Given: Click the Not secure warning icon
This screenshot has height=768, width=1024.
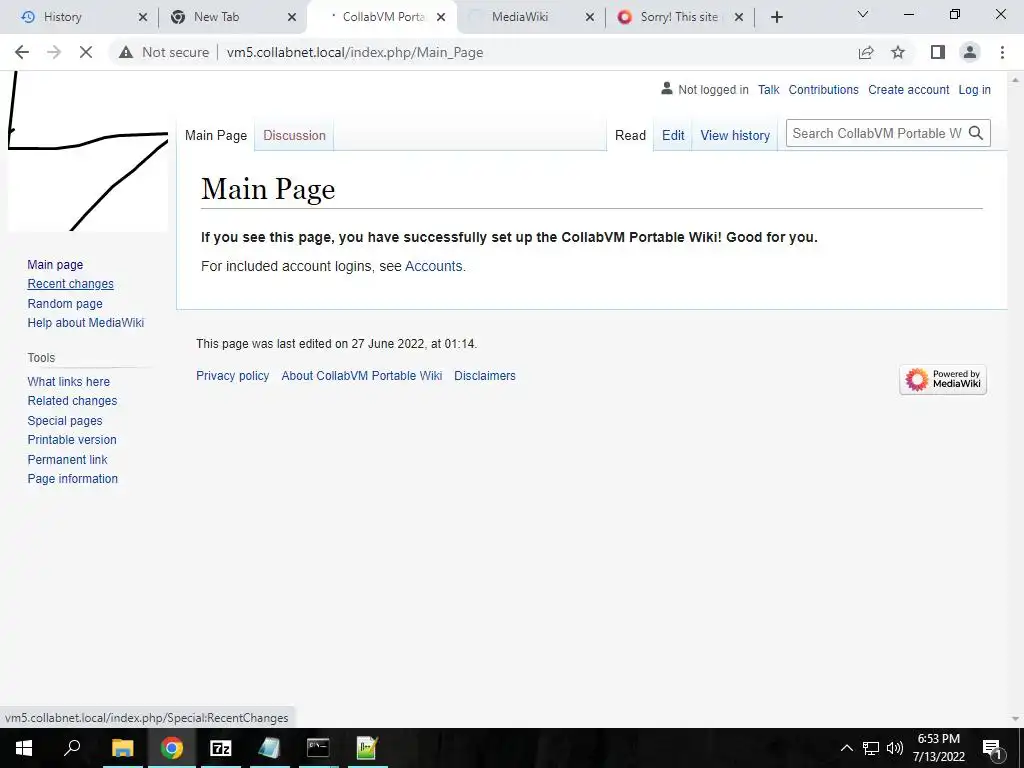Looking at the screenshot, I should (x=125, y=52).
